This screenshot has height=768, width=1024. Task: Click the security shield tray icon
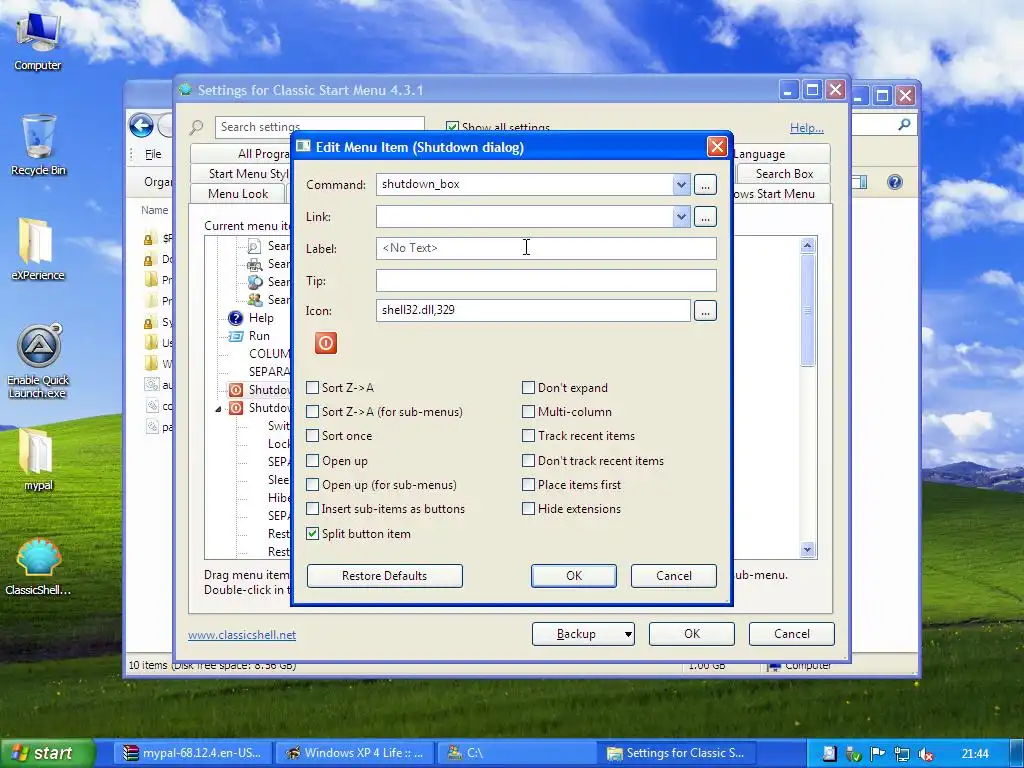853,754
